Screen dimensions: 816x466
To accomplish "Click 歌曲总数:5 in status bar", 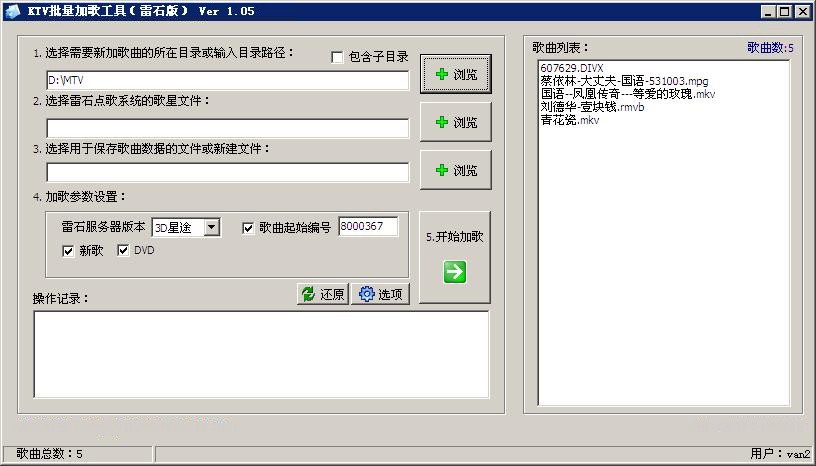I will click(x=49, y=454).
